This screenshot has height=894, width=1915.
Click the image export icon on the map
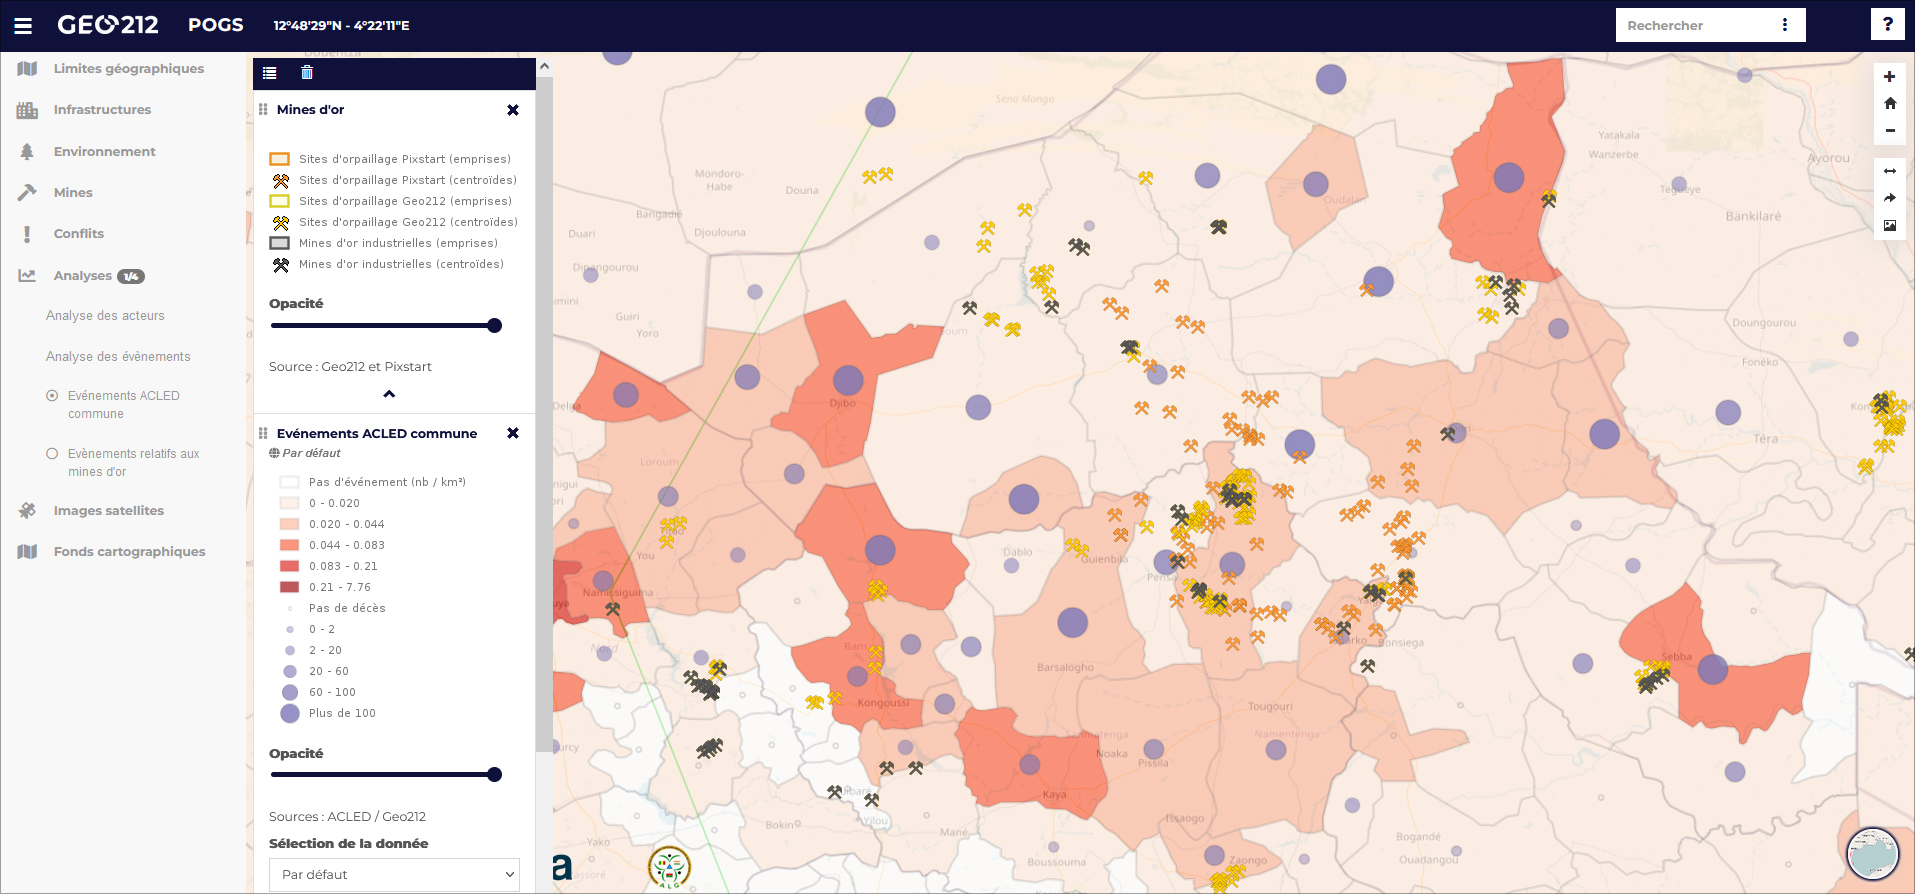(x=1889, y=225)
